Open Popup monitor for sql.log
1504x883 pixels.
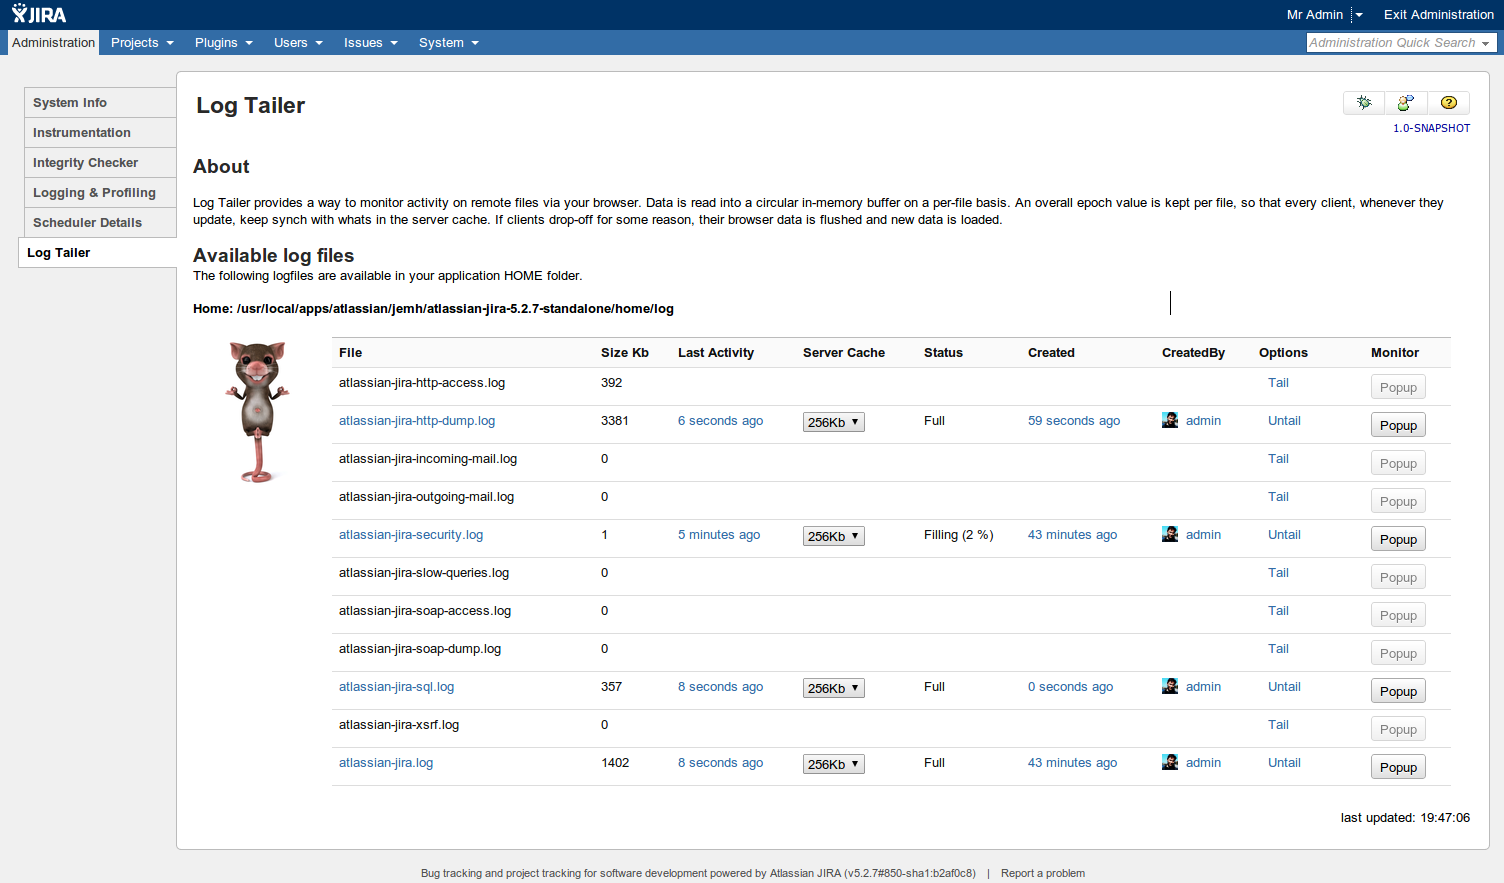coord(1398,691)
